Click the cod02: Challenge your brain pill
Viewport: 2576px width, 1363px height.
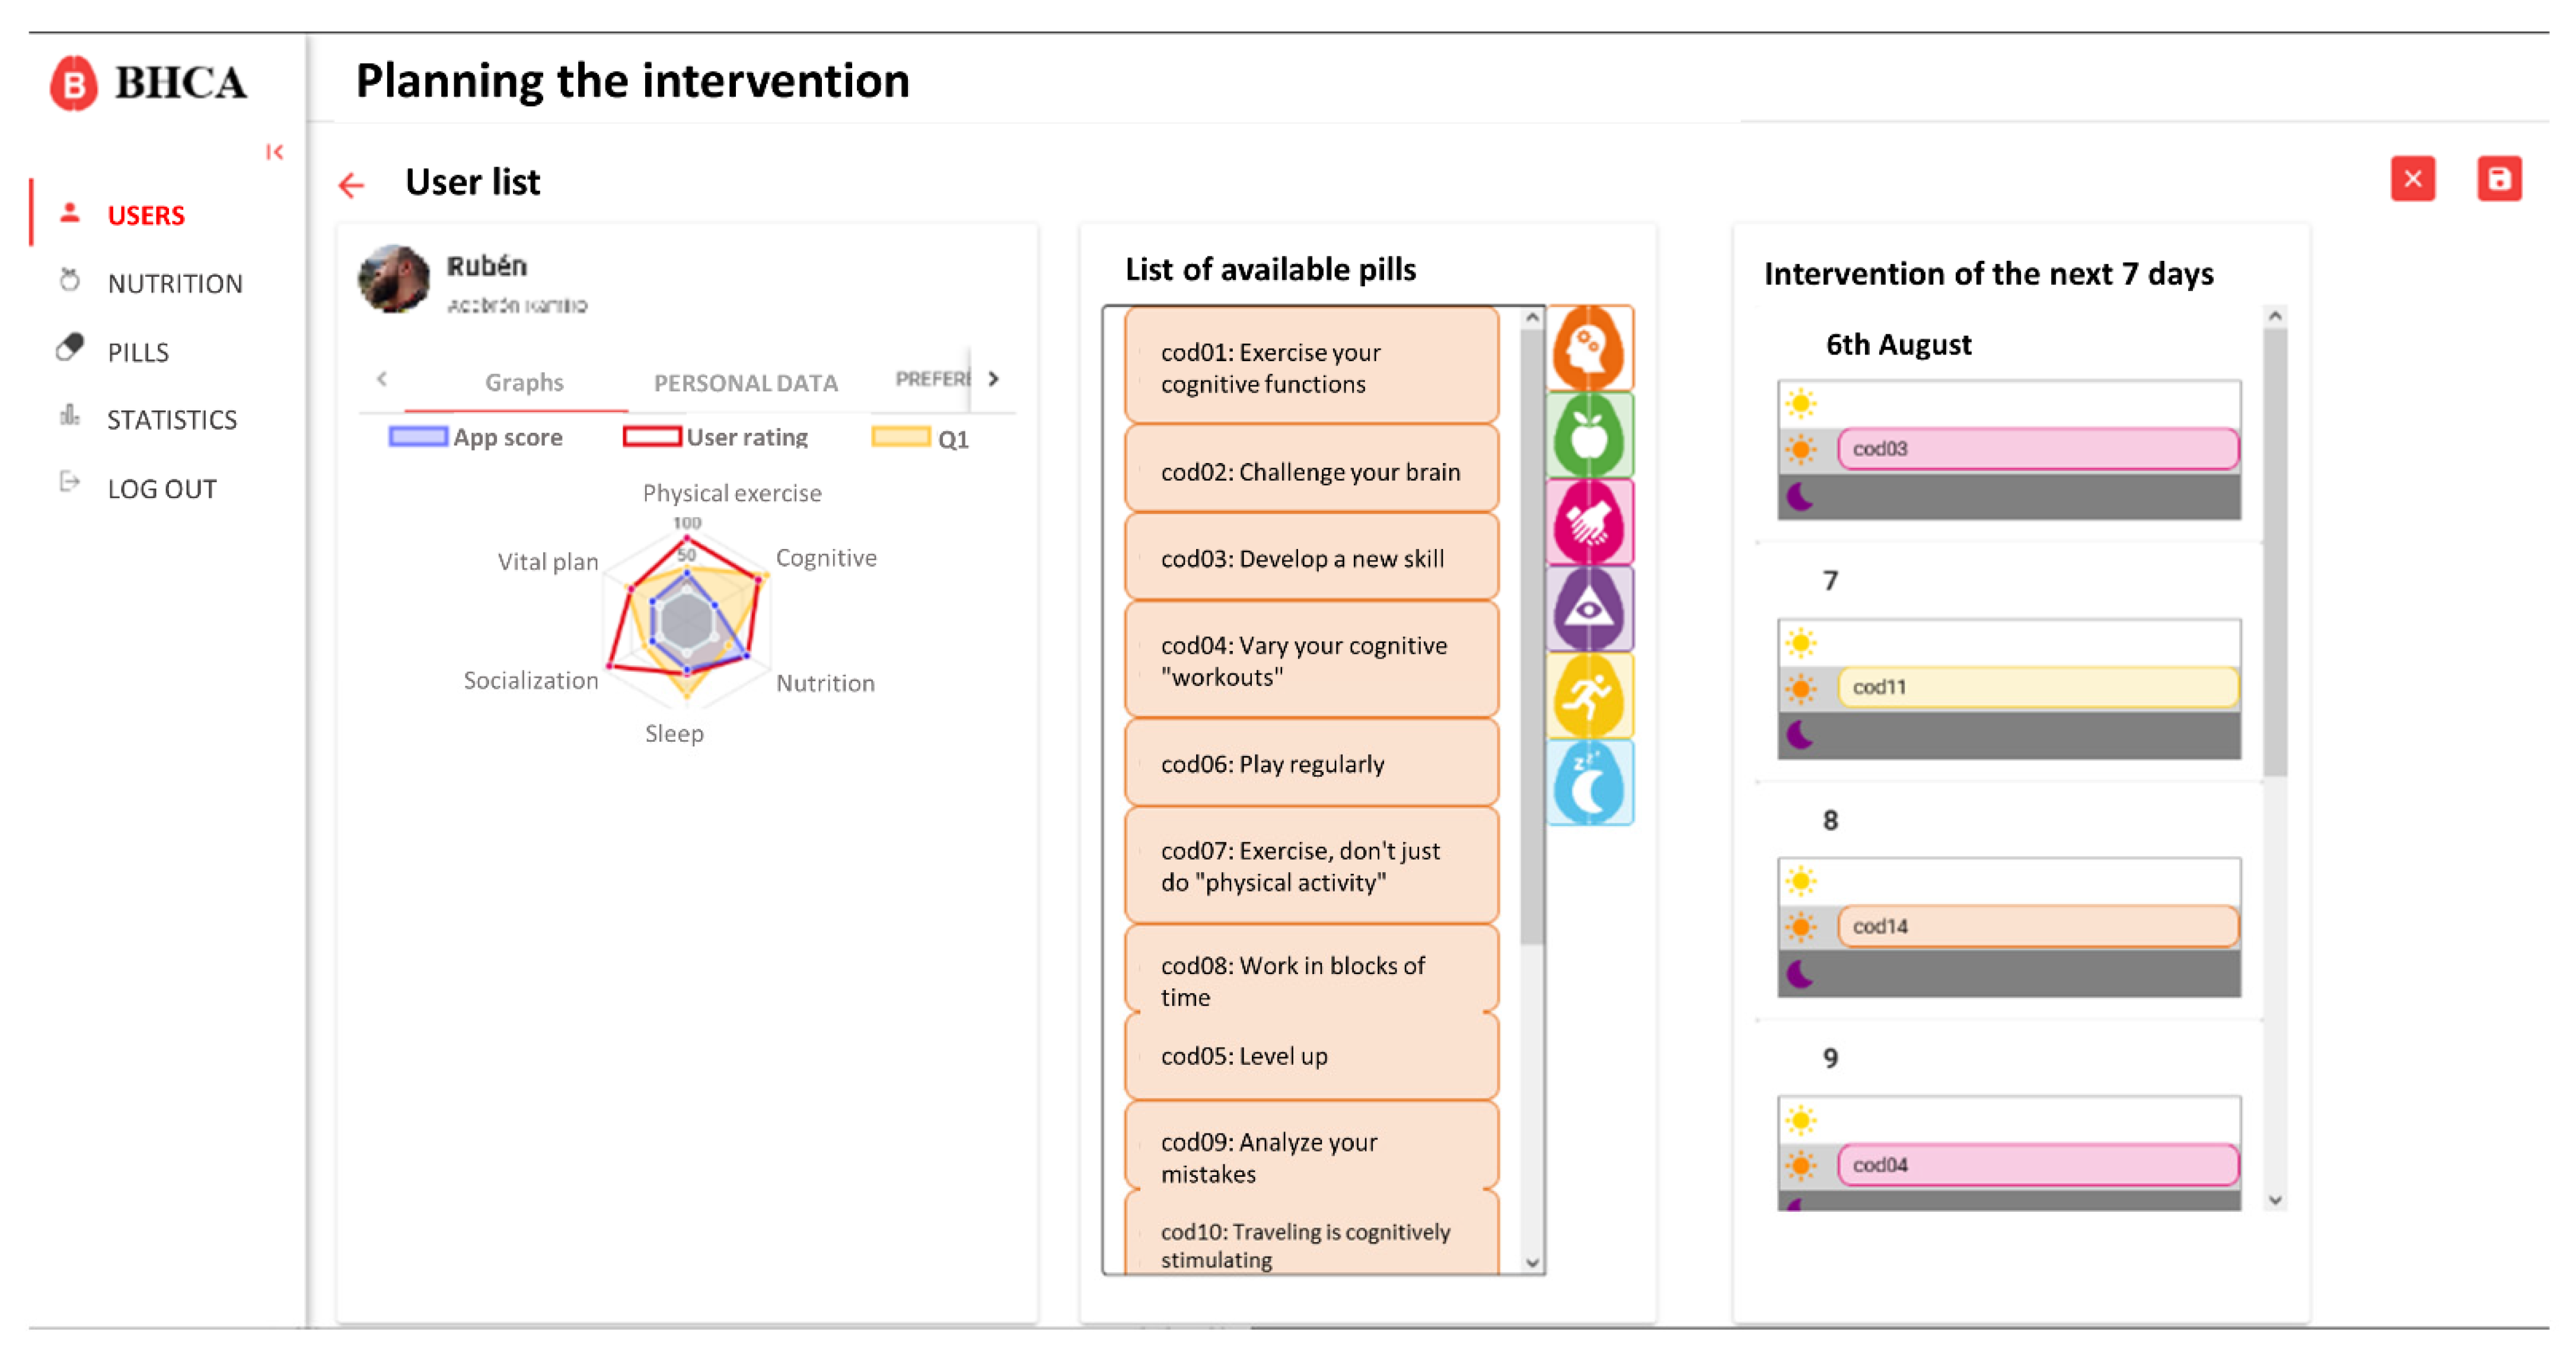1310,471
